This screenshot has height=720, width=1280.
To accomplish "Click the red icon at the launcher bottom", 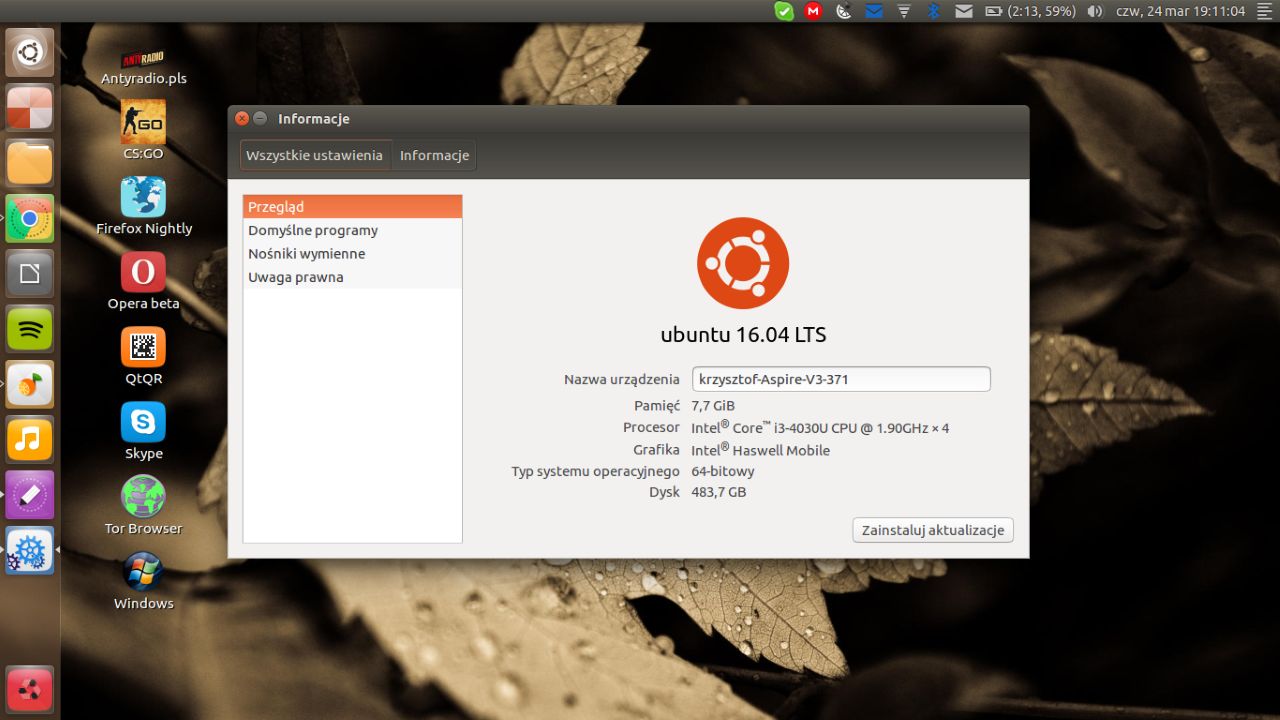I will point(30,690).
